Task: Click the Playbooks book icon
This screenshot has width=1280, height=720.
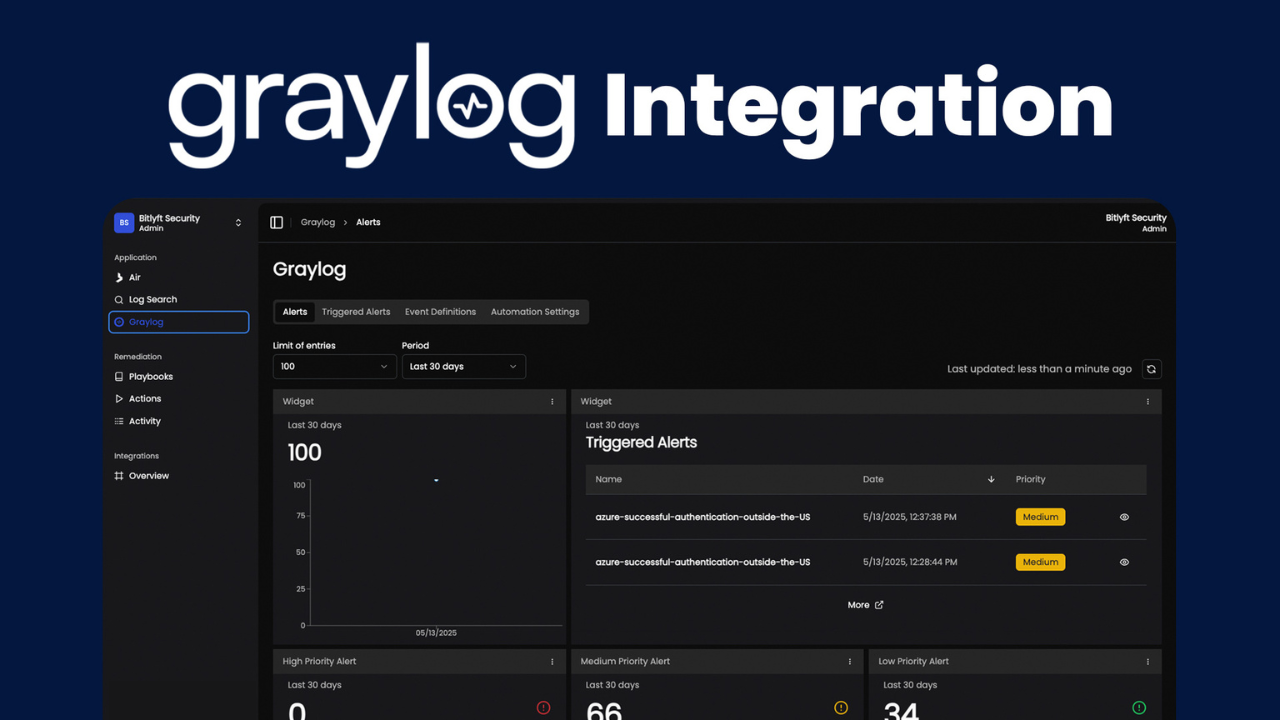Action: coord(119,376)
